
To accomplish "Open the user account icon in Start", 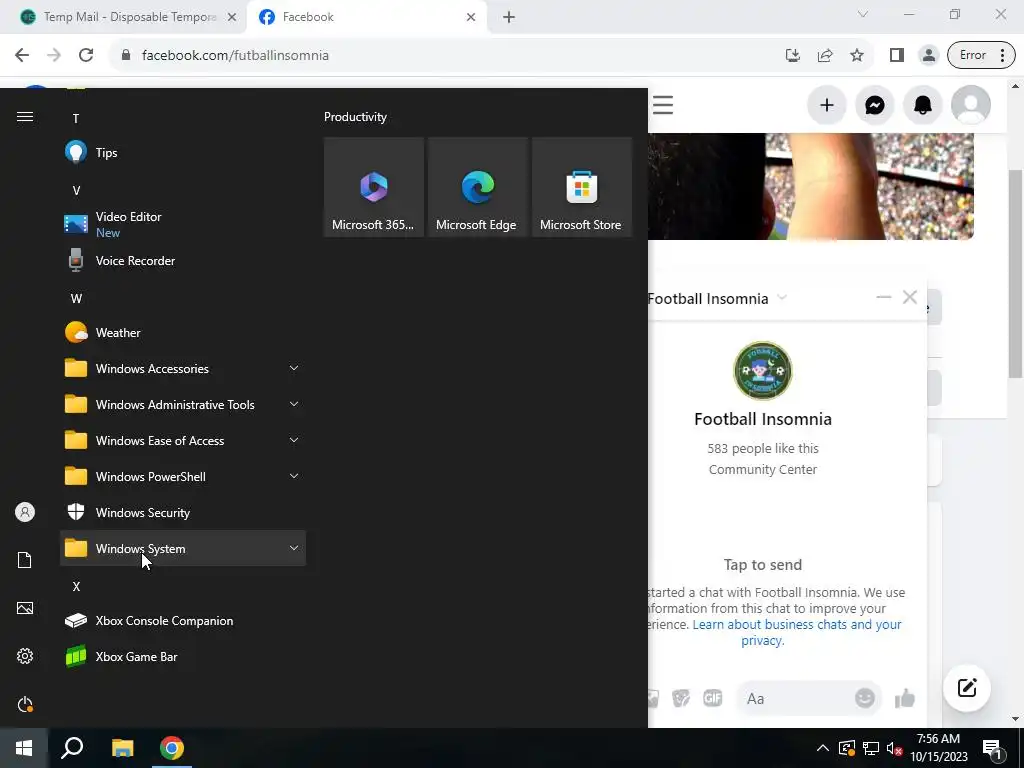I will point(25,512).
